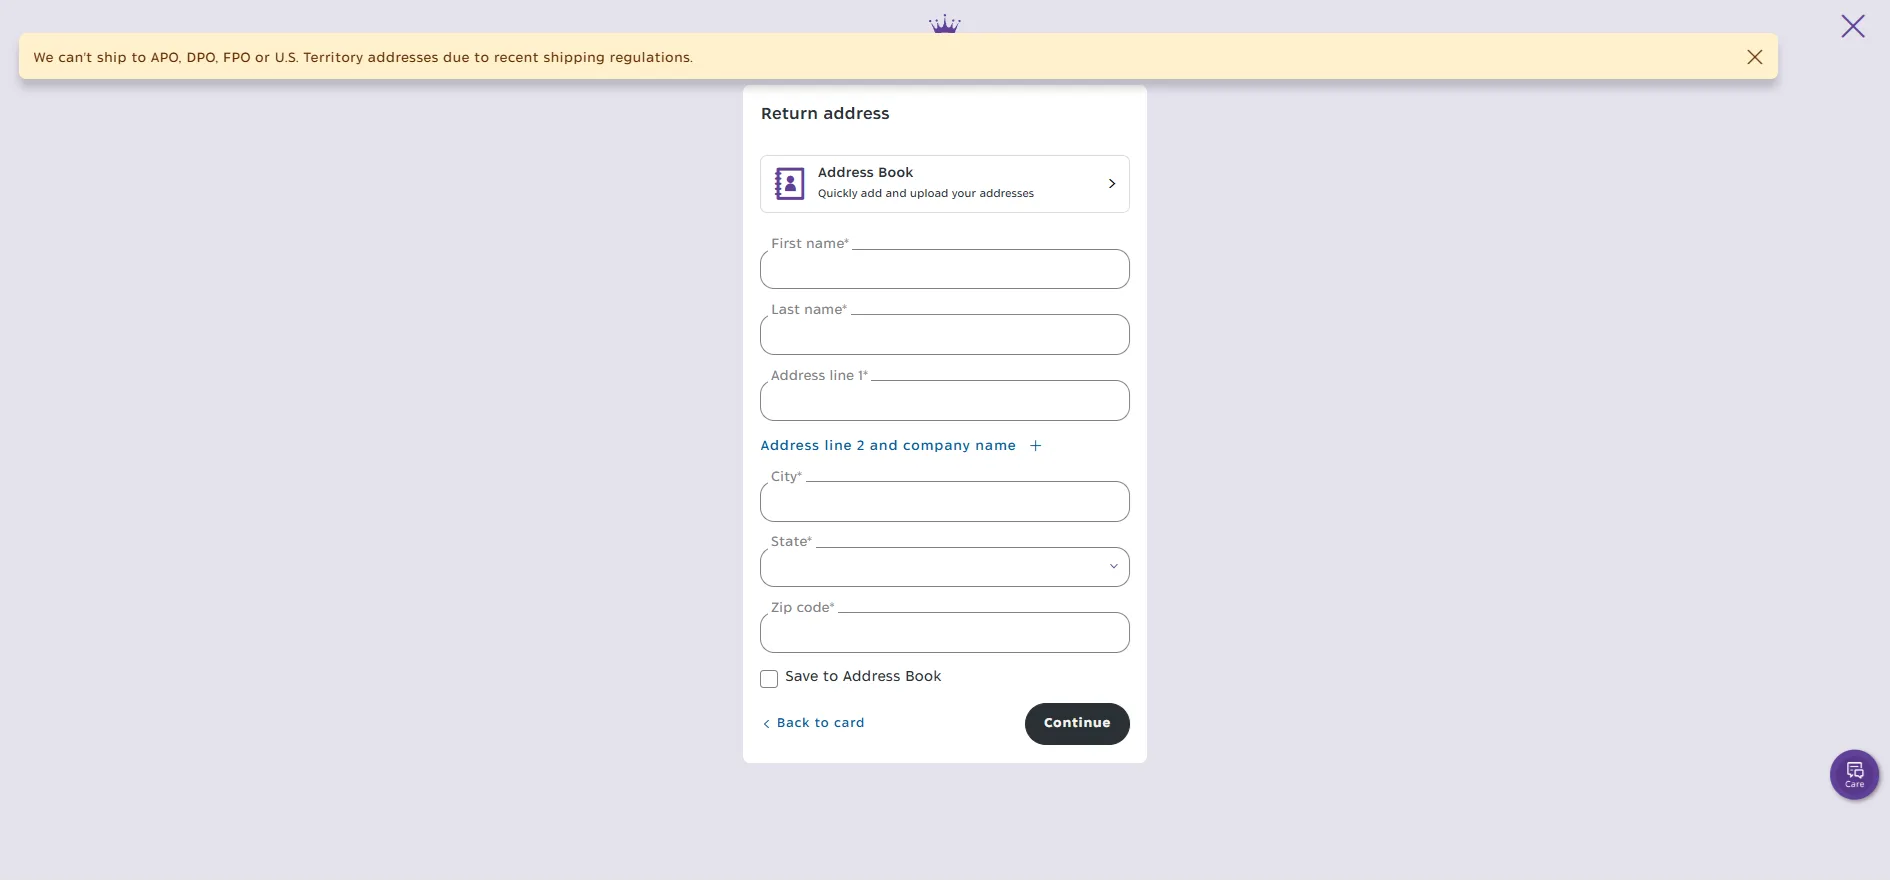The height and width of the screenshot is (884, 1890).
Task: Click the APO/DPO shipping warning message text
Action: 363,58
